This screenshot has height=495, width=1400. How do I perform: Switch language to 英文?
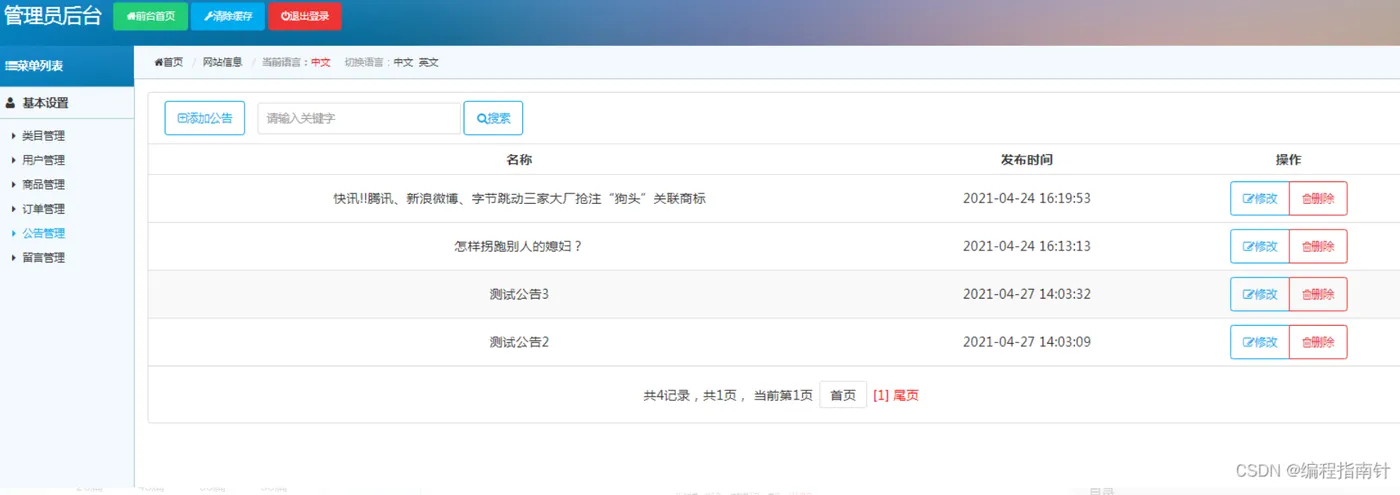428,62
